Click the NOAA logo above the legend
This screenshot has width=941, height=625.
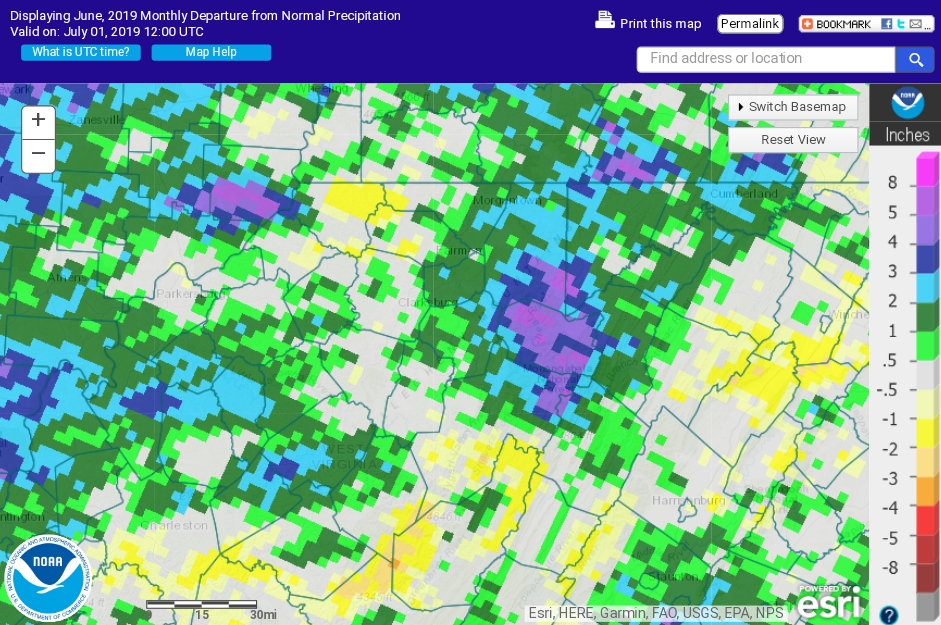coord(904,103)
